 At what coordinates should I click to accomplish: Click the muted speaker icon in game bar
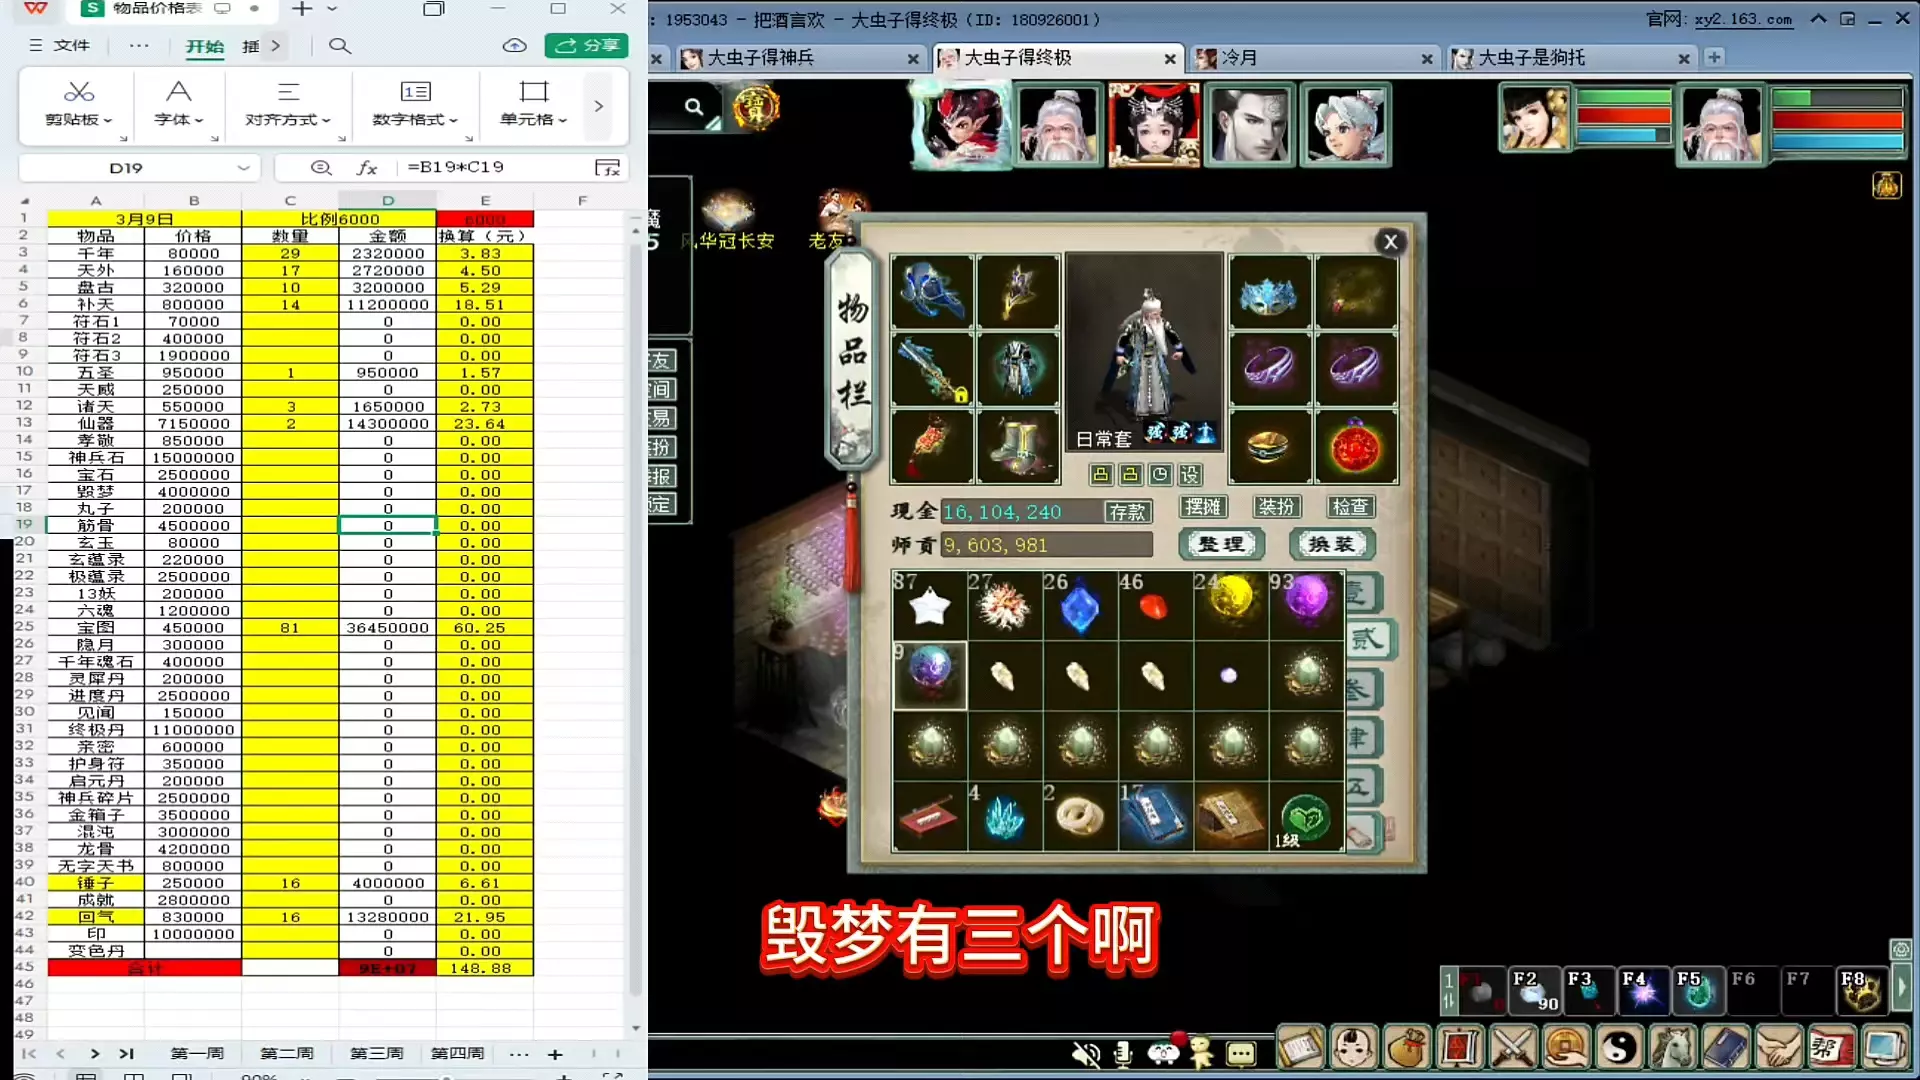[1086, 1053]
